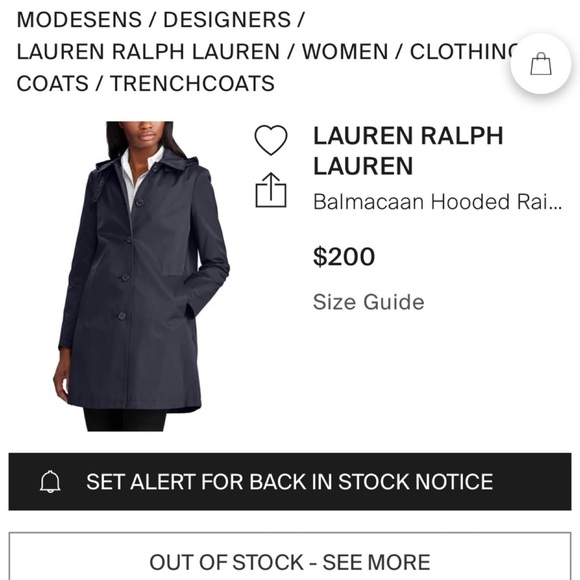Open CLOTHING breadcrumb link
The image size is (580, 580).
[464, 51]
